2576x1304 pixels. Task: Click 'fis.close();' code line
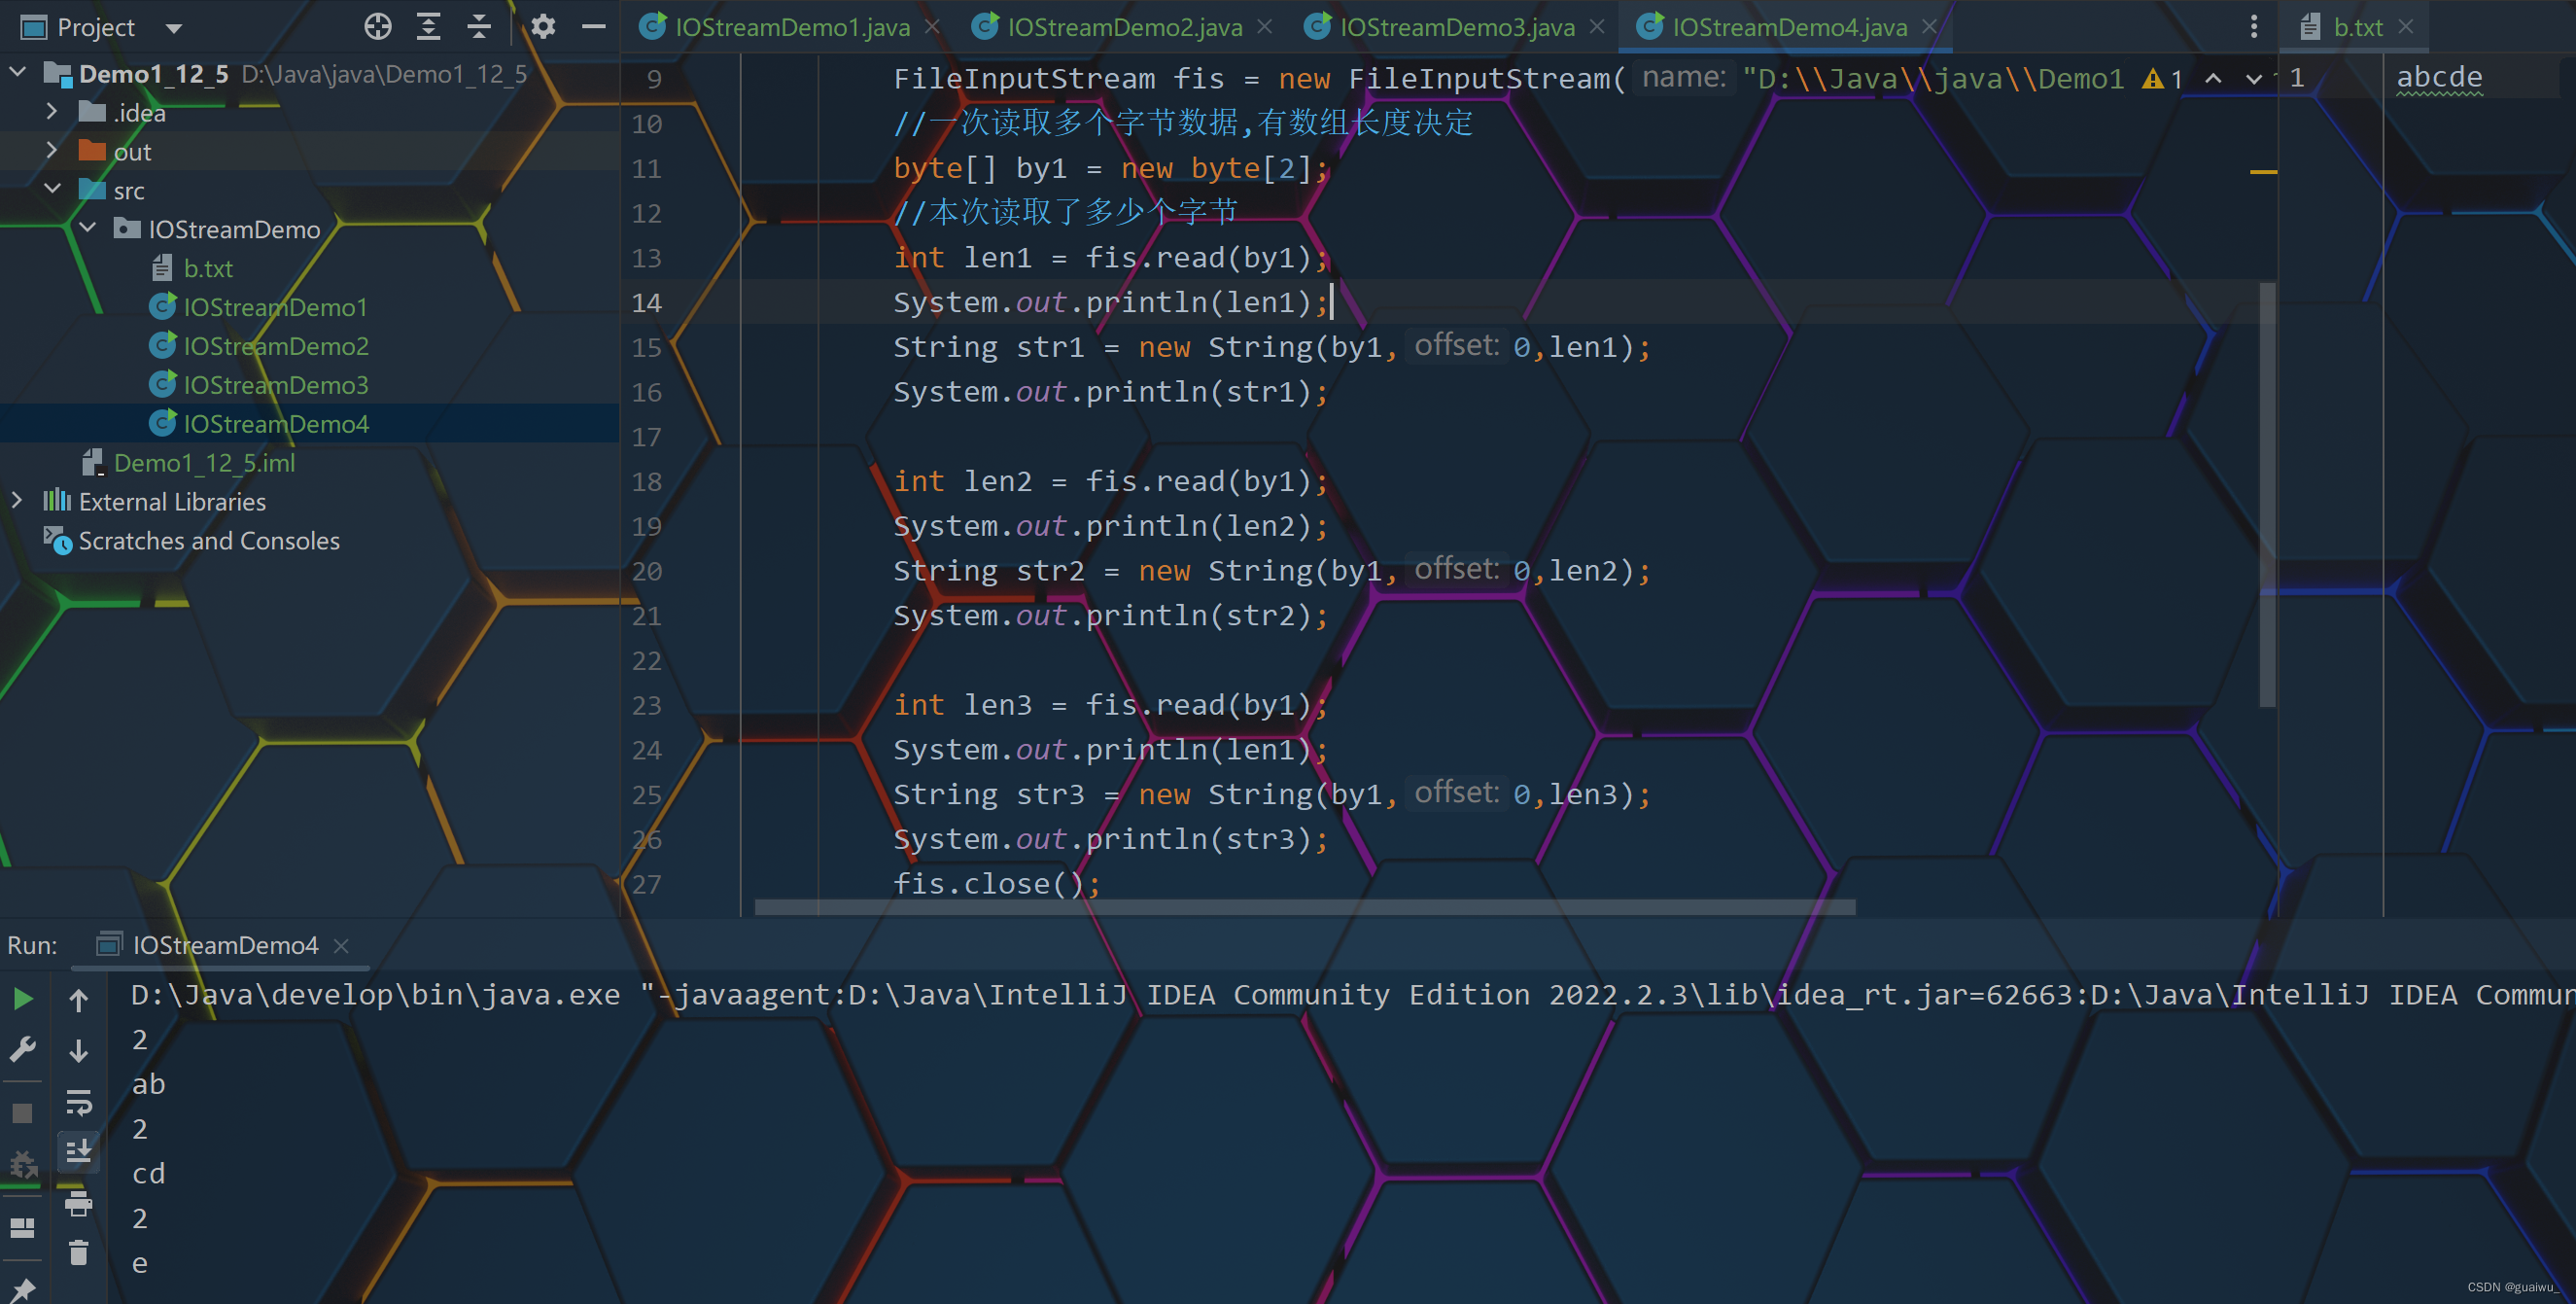pos(997,883)
